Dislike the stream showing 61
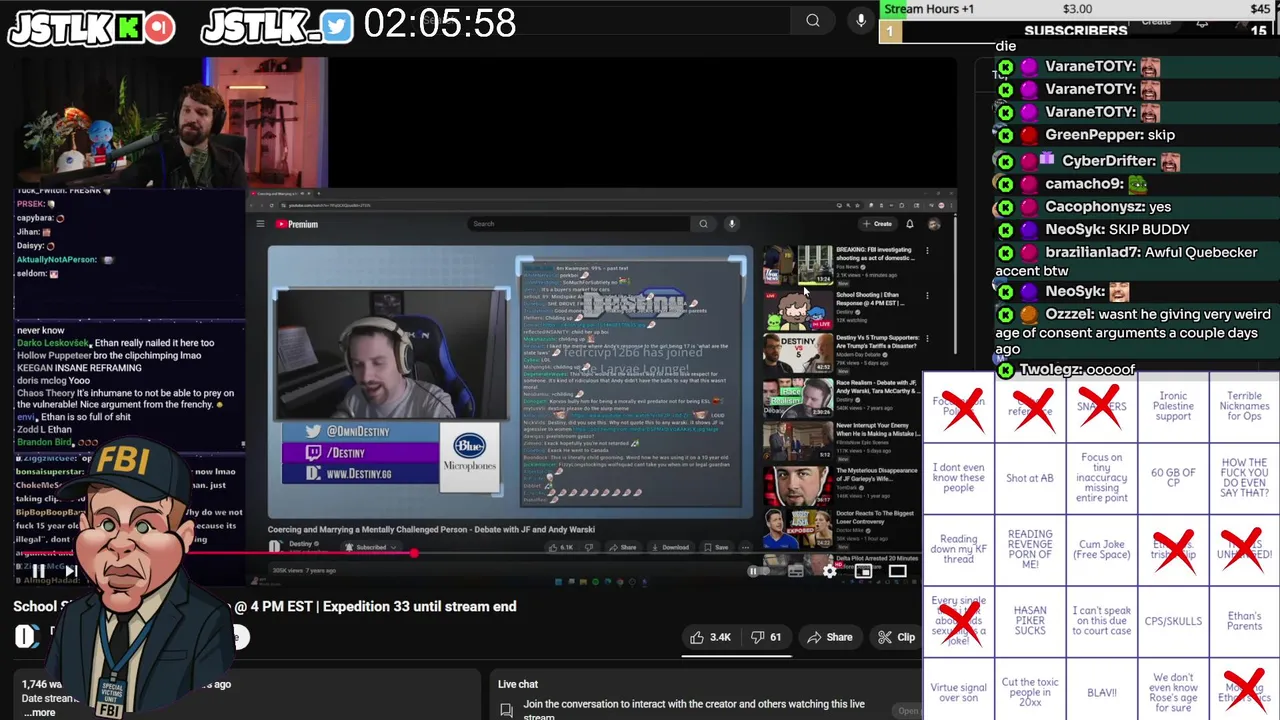The height and width of the screenshot is (720, 1280). coord(767,637)
